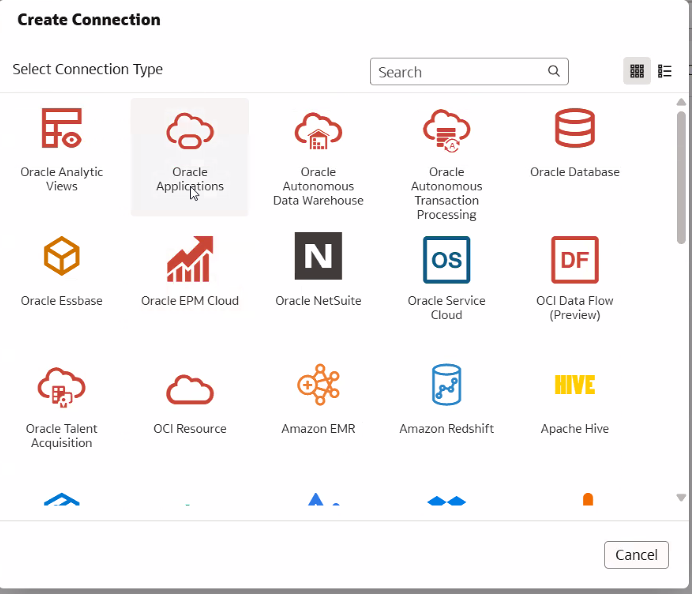Screen dimensions: 692x594
Task: Choose the Oracle Applications cloud icon
Action: pos(190,131)
